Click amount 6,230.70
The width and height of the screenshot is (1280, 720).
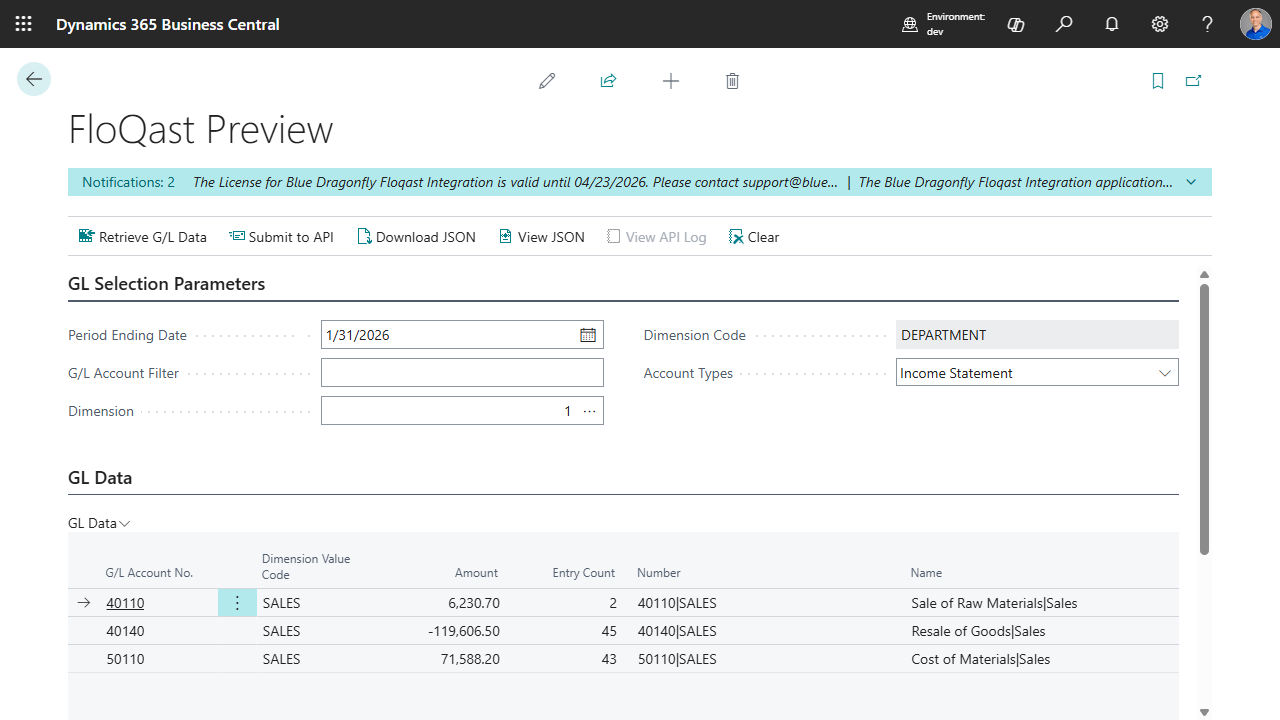coord(474,603)
